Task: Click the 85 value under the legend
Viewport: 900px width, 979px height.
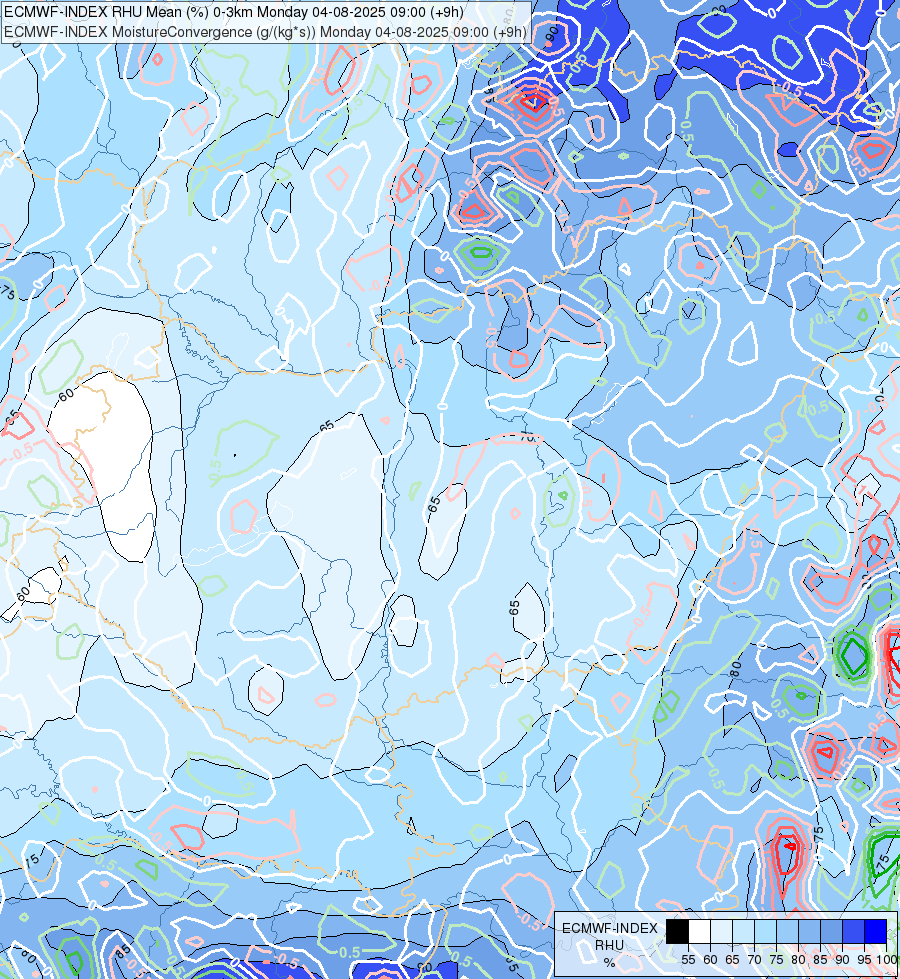Action: [820, 960]
